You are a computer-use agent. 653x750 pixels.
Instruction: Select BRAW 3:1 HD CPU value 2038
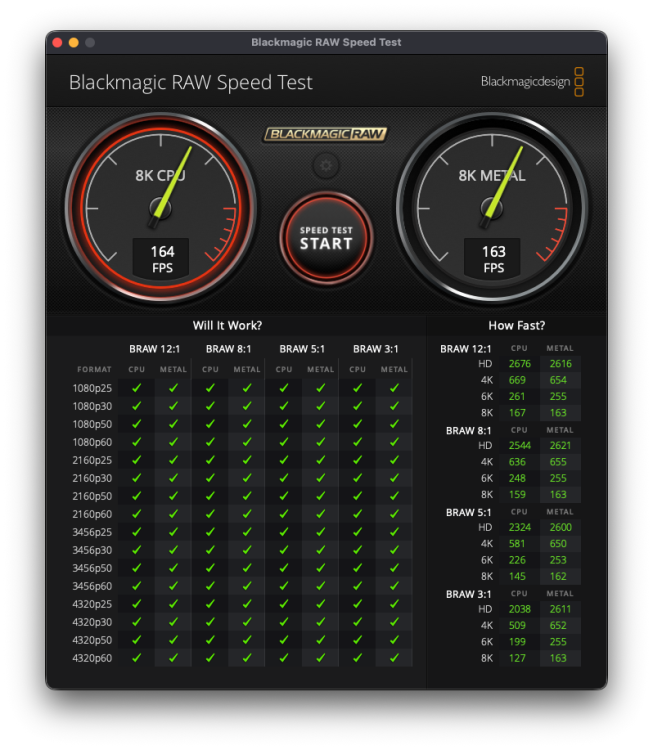[520, 609]
